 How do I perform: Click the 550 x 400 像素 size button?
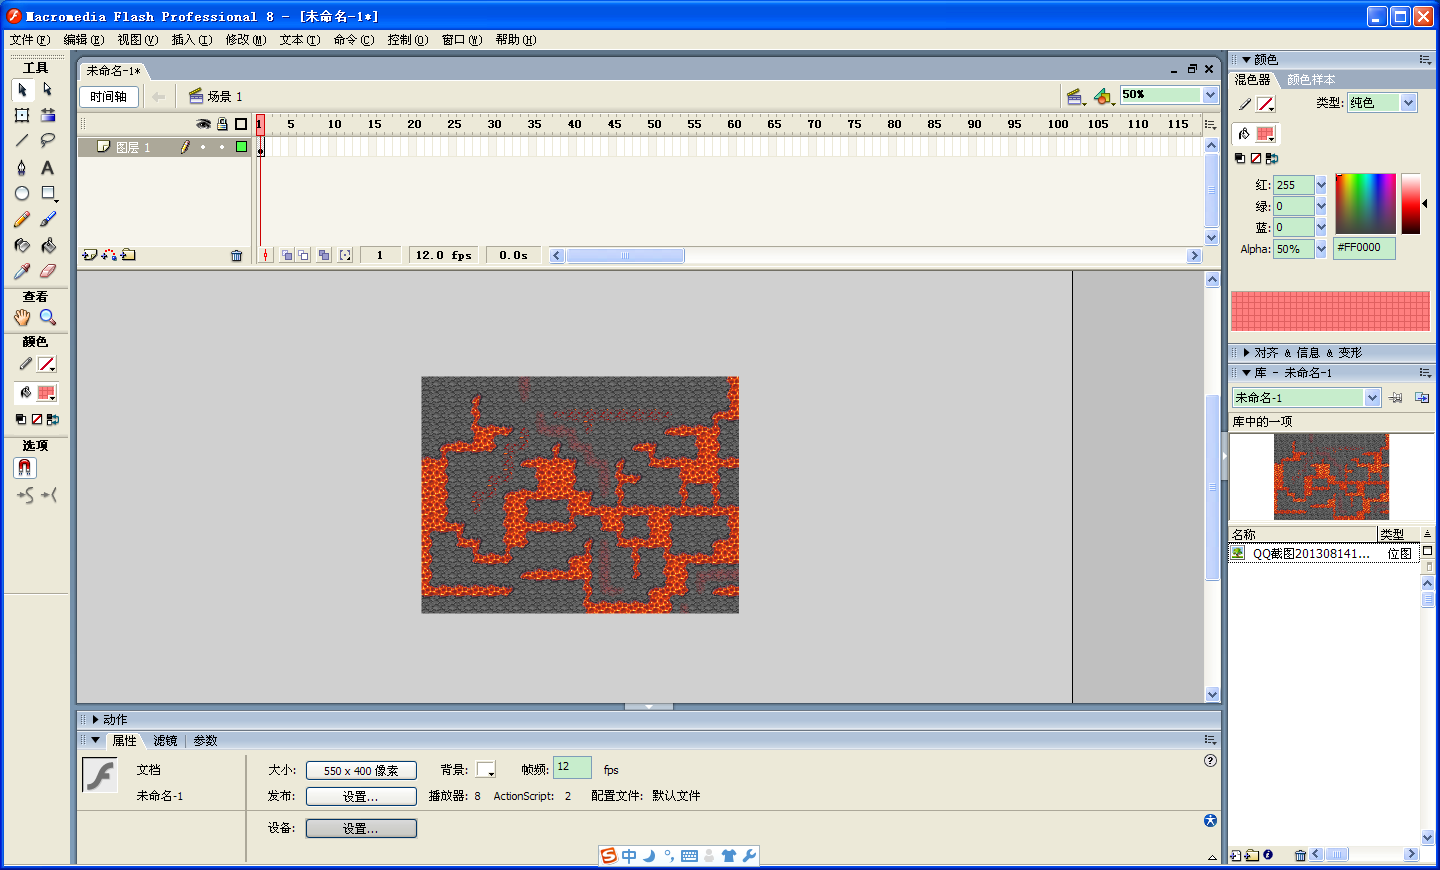361,771
